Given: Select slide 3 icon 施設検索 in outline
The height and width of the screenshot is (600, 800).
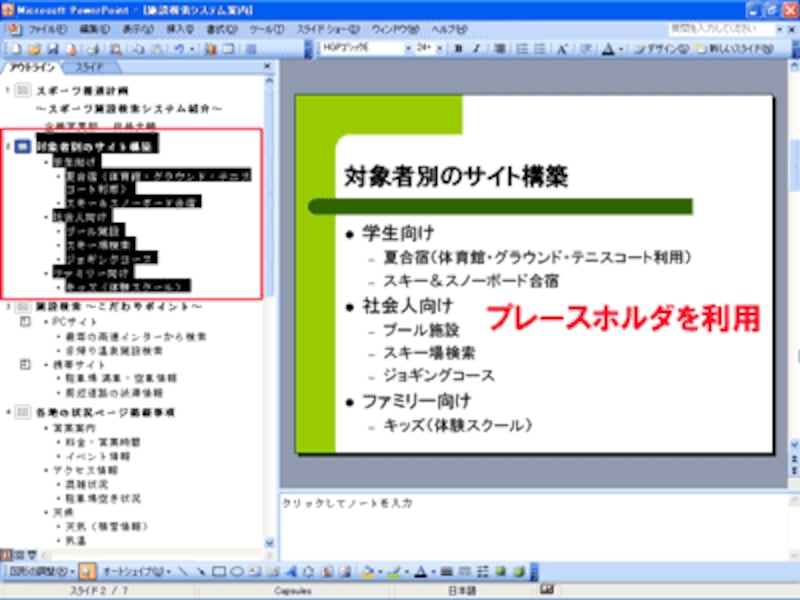Looking at the screenshot, I should [22, 307].
